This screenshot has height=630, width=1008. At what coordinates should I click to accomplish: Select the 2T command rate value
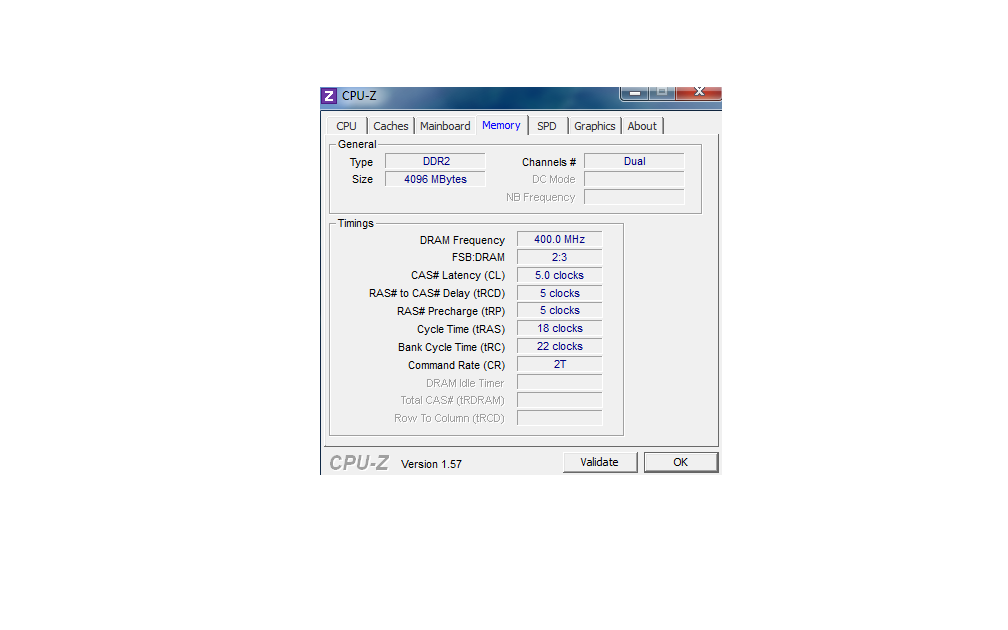(559, 364)
